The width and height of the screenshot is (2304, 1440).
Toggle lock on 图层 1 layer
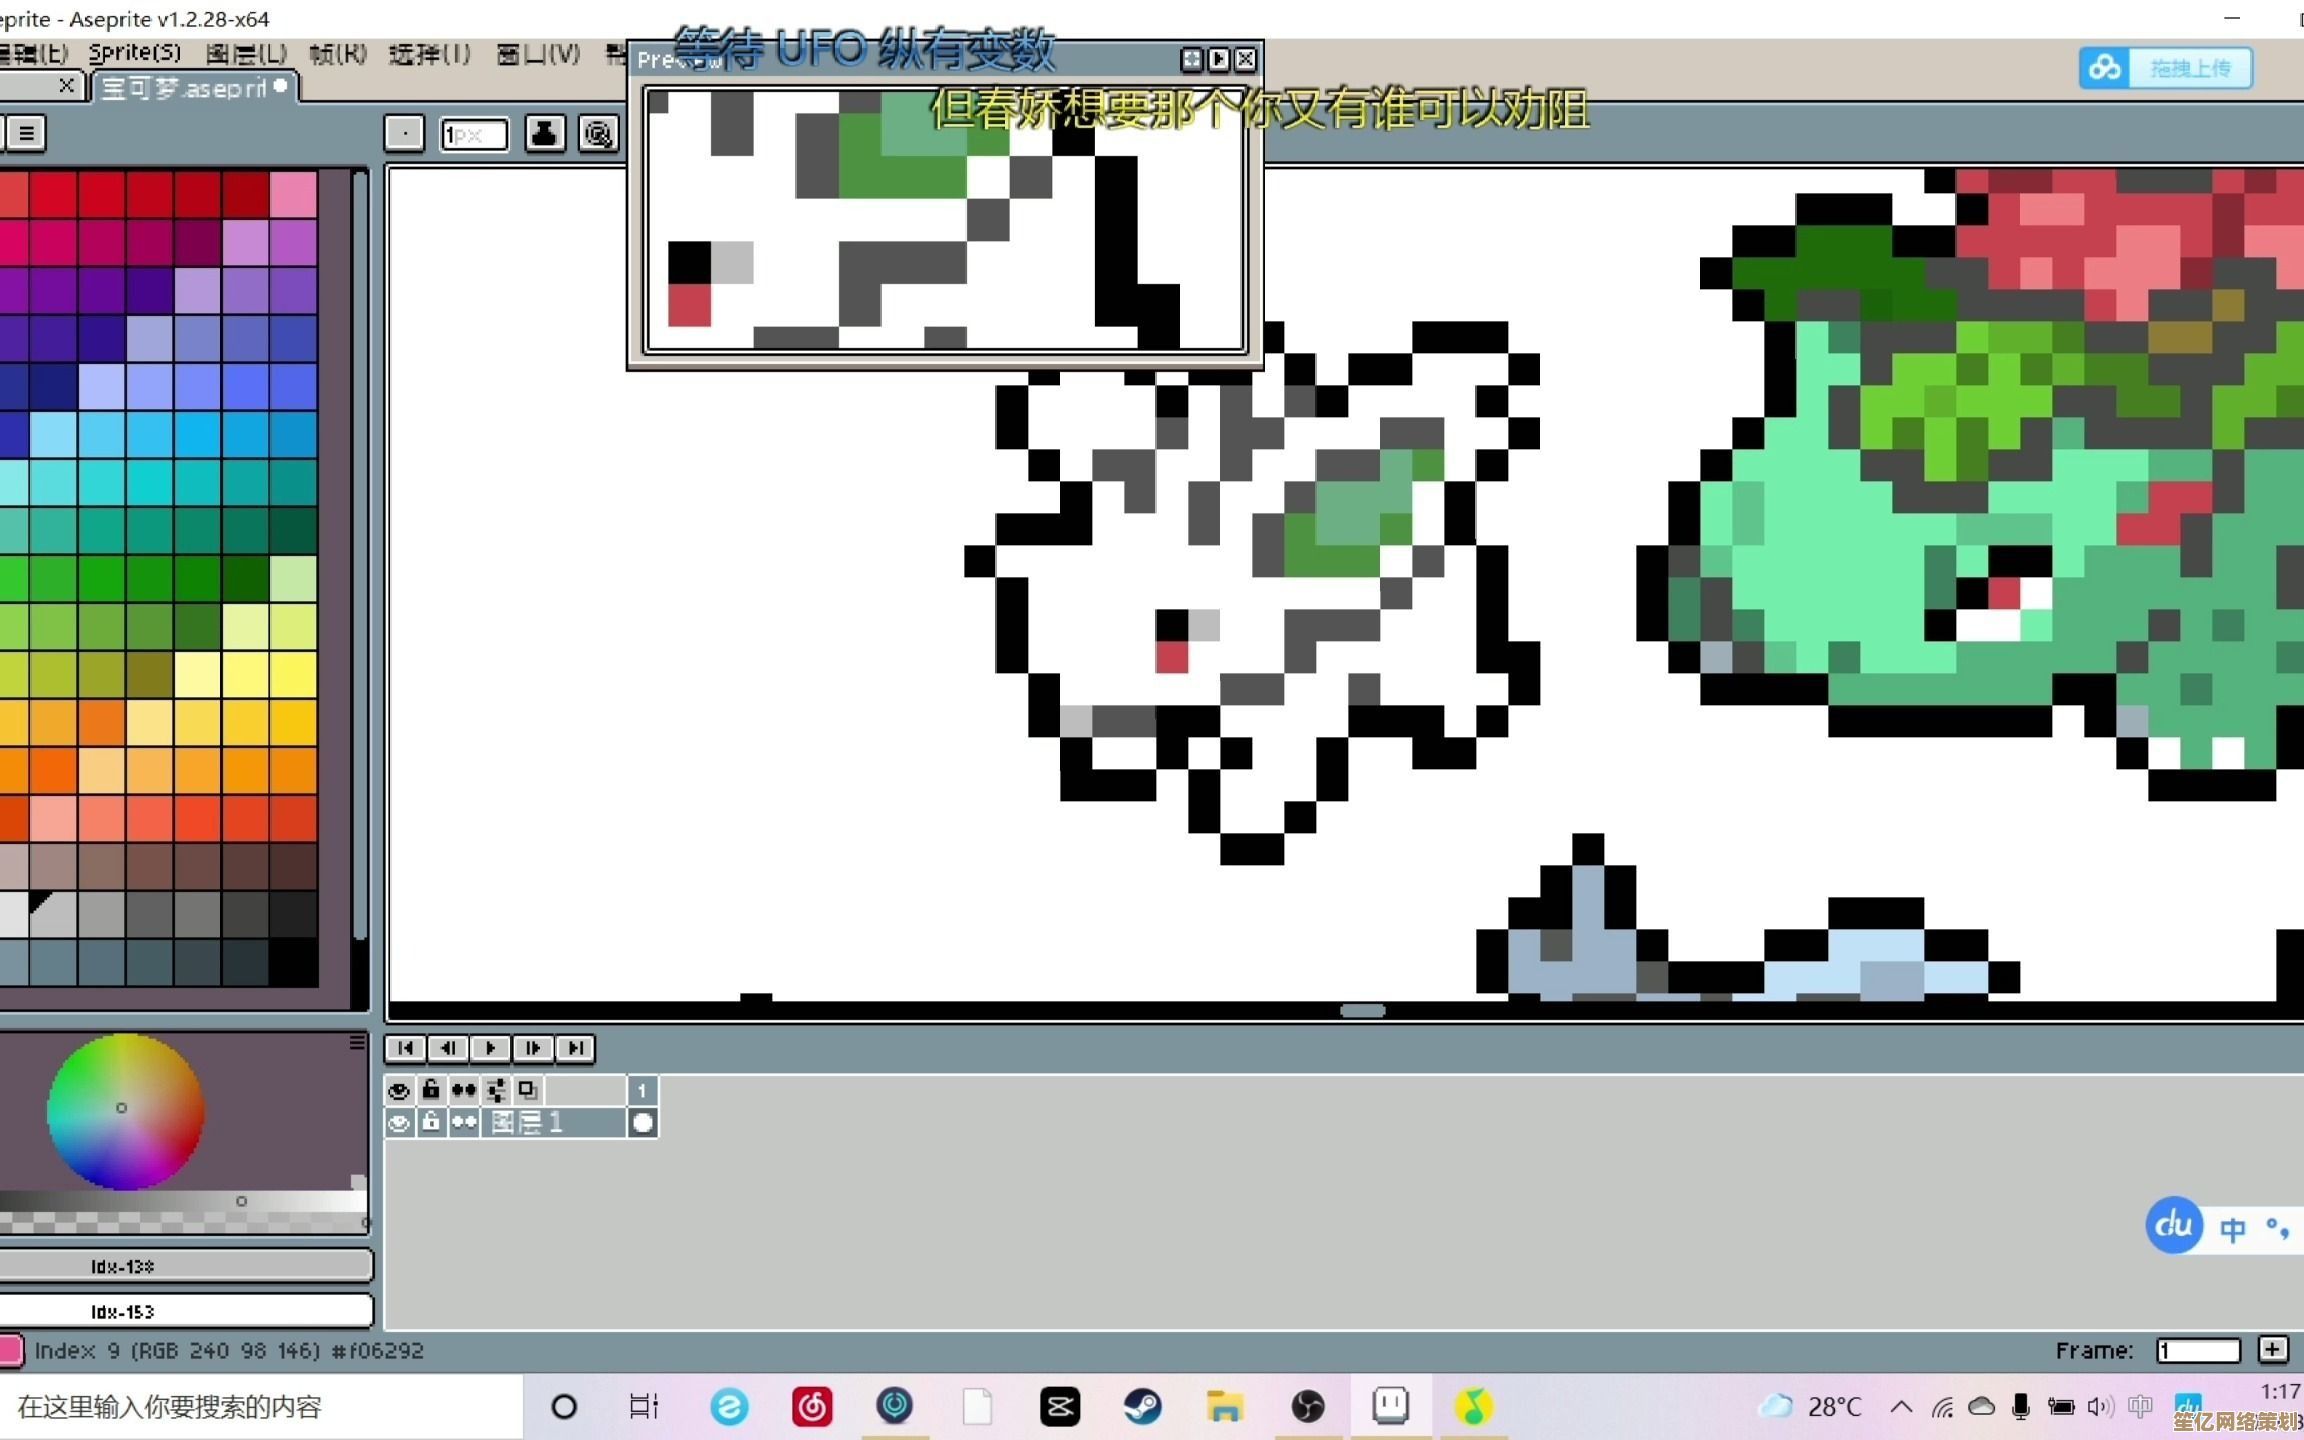click(x=431, y=1123)
